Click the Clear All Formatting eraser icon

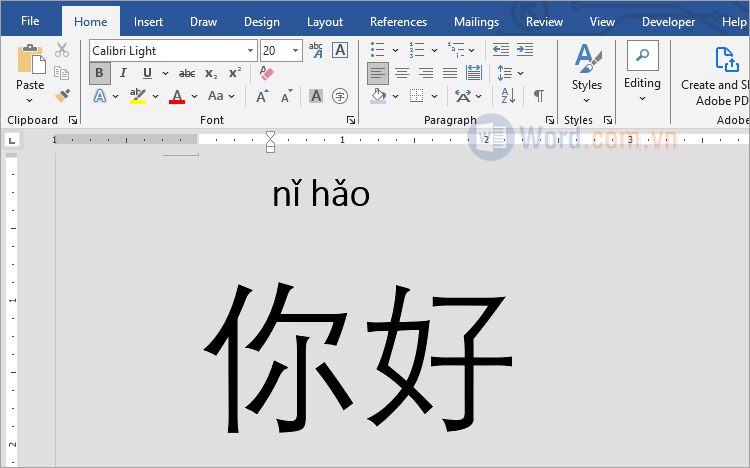(x=266, y=73)
